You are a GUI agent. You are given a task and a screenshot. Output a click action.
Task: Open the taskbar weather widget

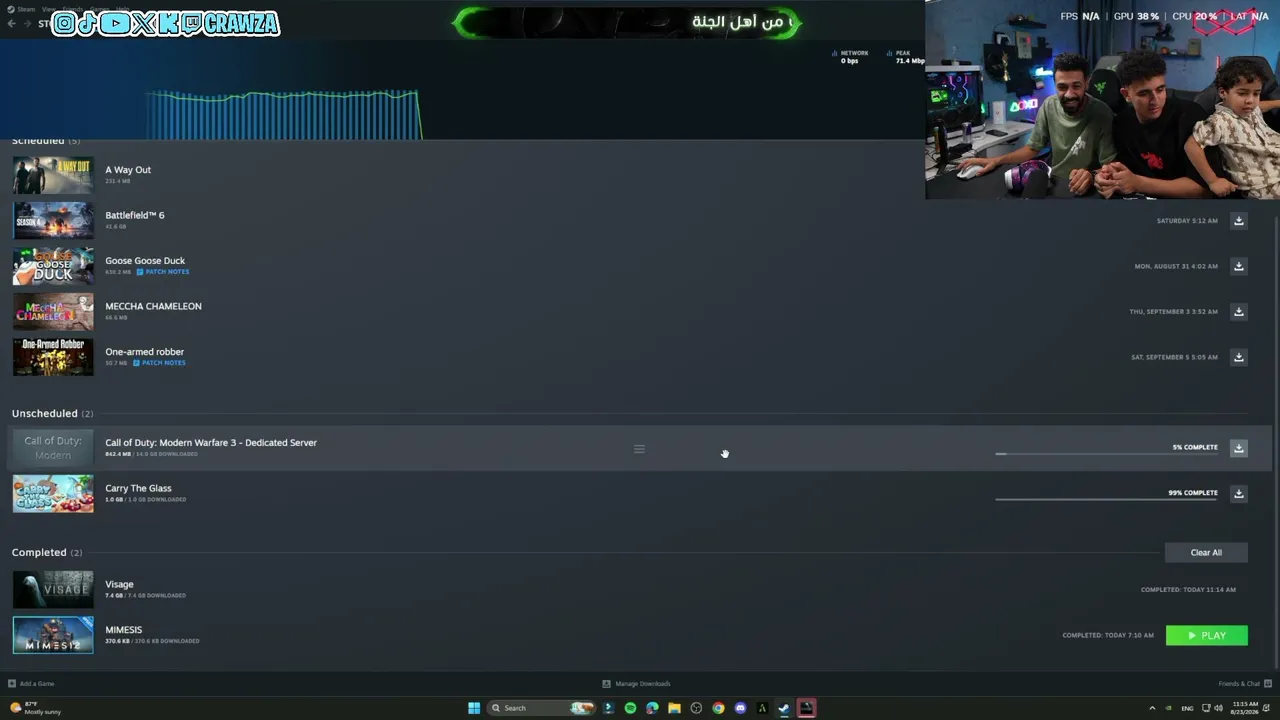pyautogui.click(x=35, y=708)
